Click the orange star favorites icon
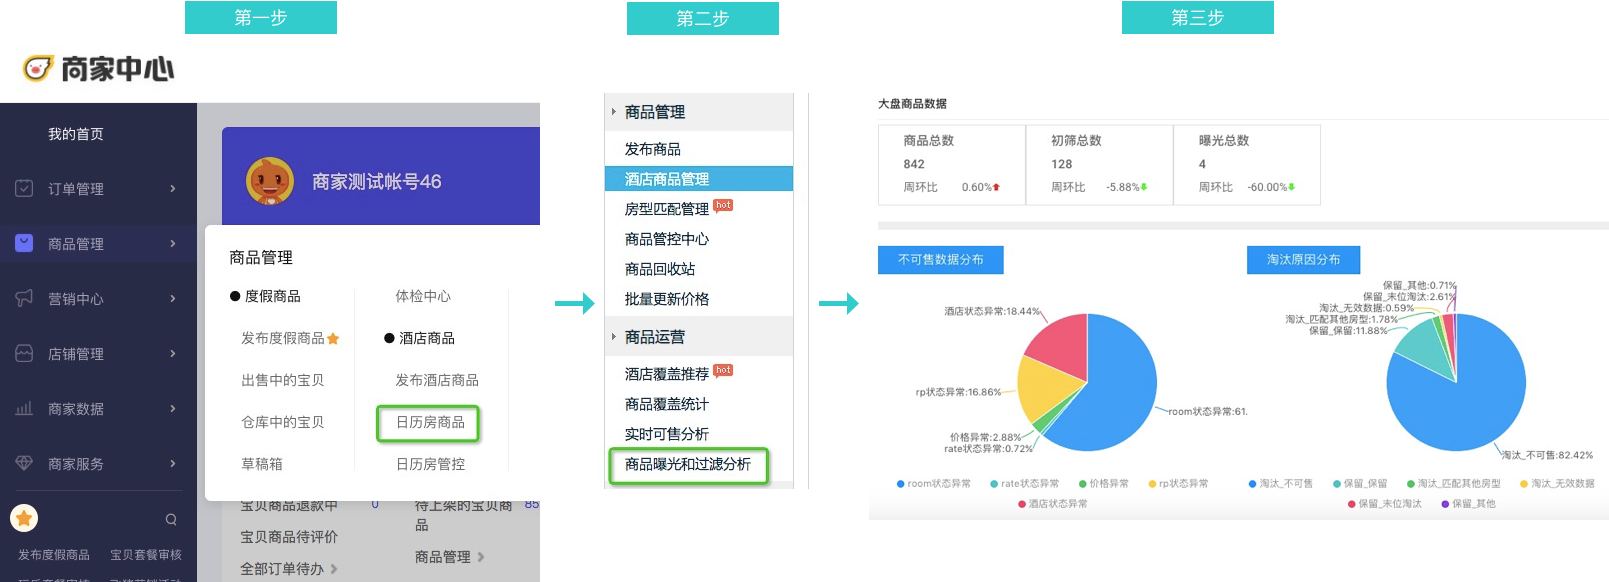Screen dimensions: 1609x582 coord(24,518)
